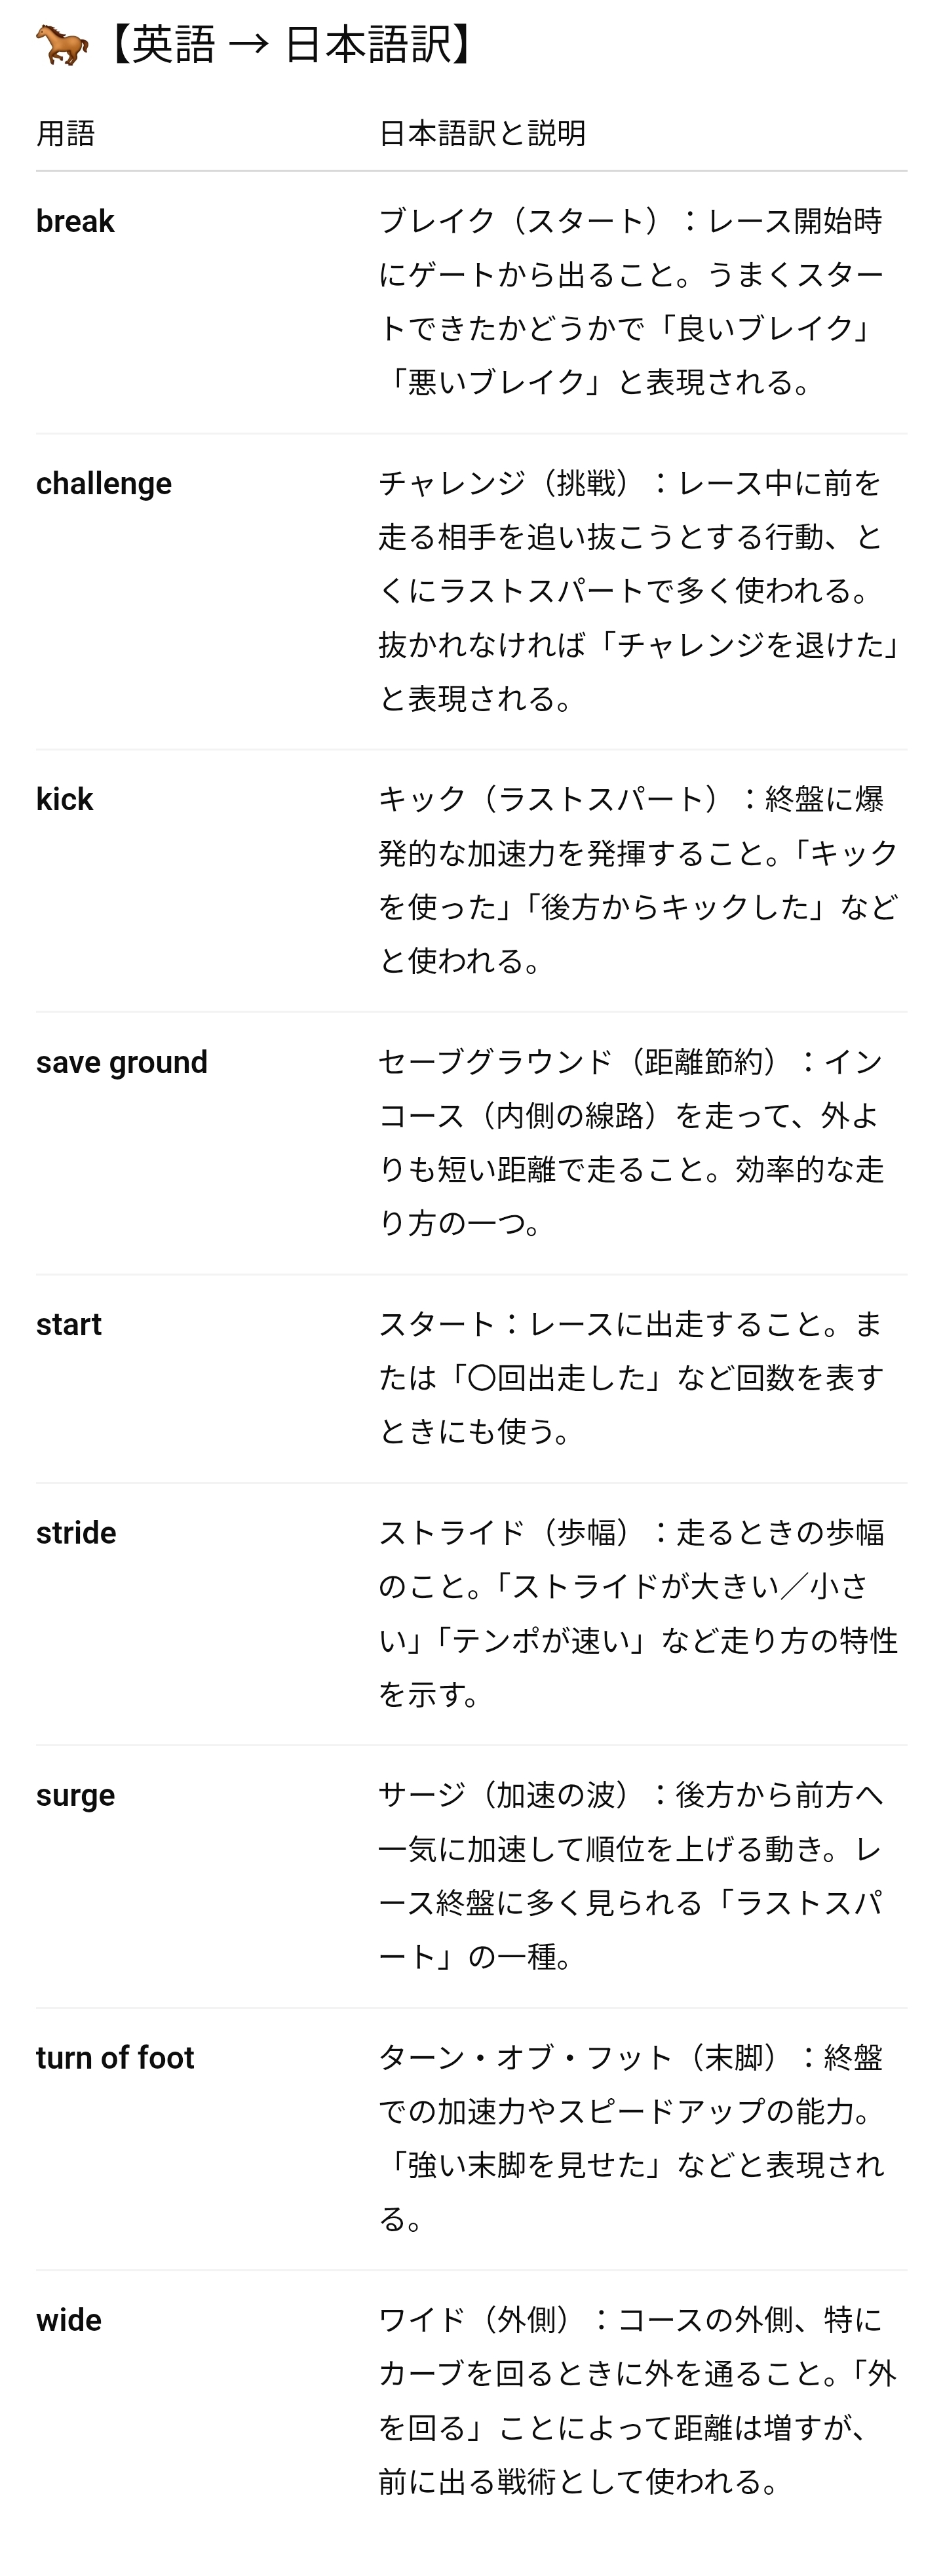Screen dimensions: 943x2576
Task: Select the term 'surge'
Action: pyautogui.click(x=75, y=1796)
